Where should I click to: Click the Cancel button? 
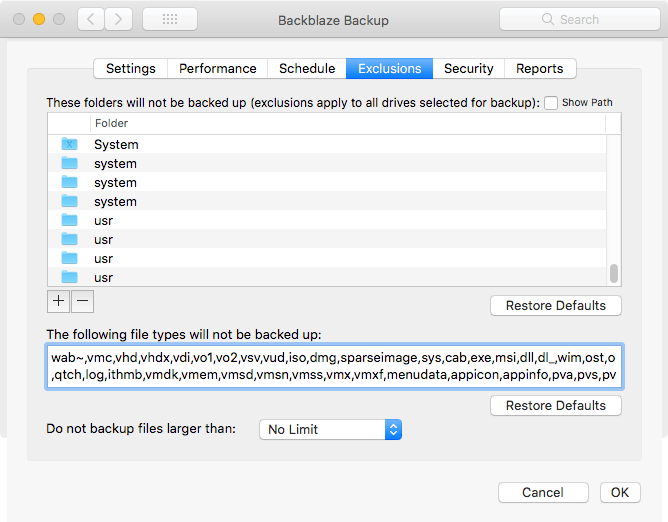point(543,493)
